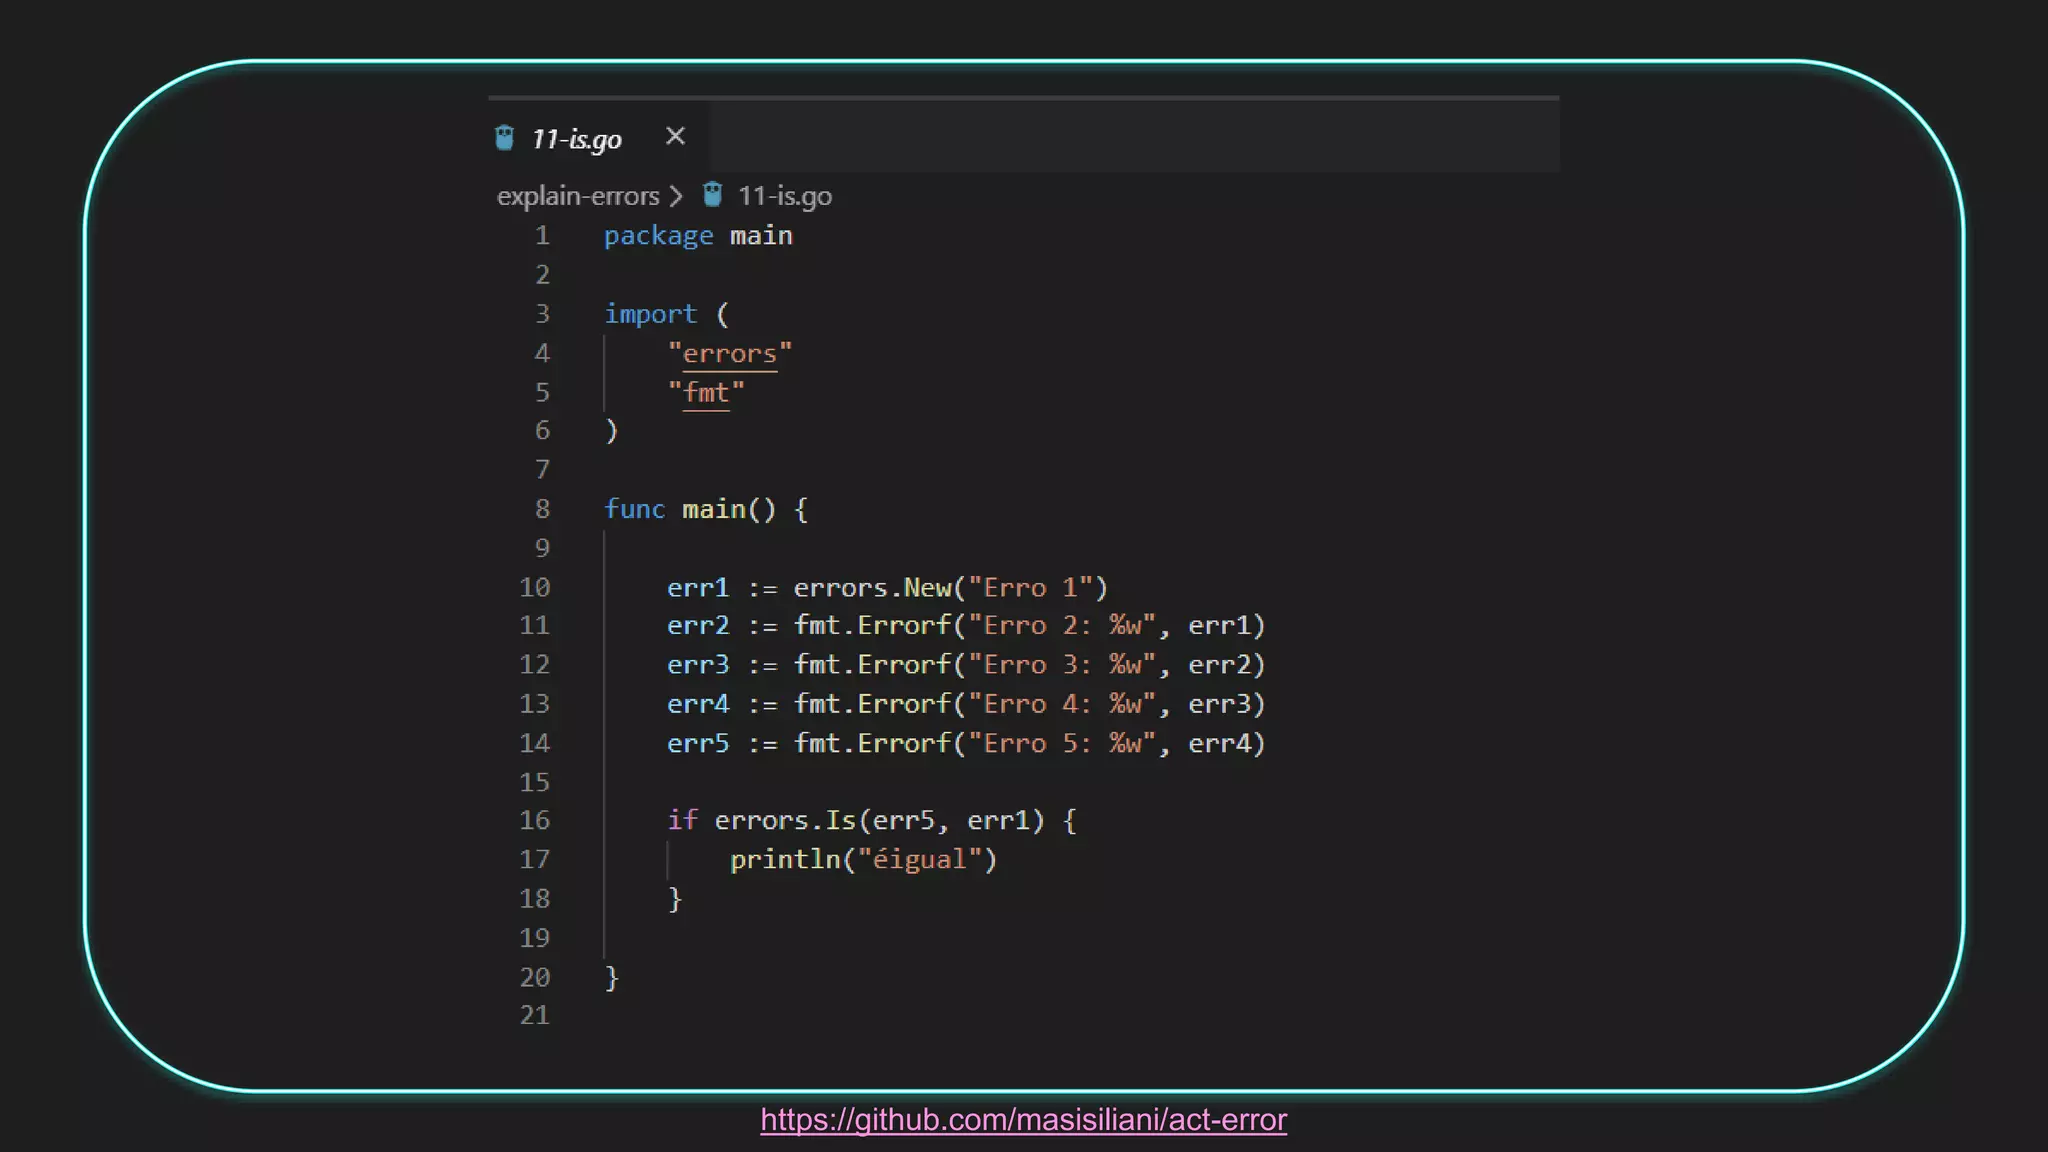Screen dimensions: 2048x1152
Task: Close the 11-is.go tab
Action: tap(675, 136)
